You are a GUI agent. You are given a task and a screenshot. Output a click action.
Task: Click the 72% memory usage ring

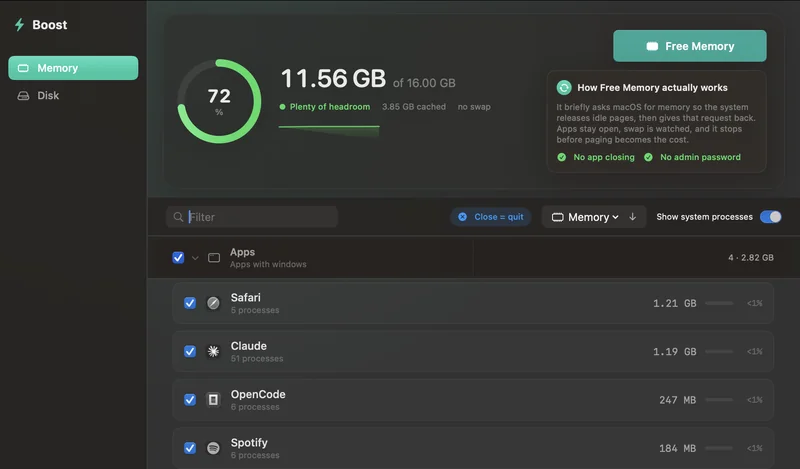(x=219, y=101)
